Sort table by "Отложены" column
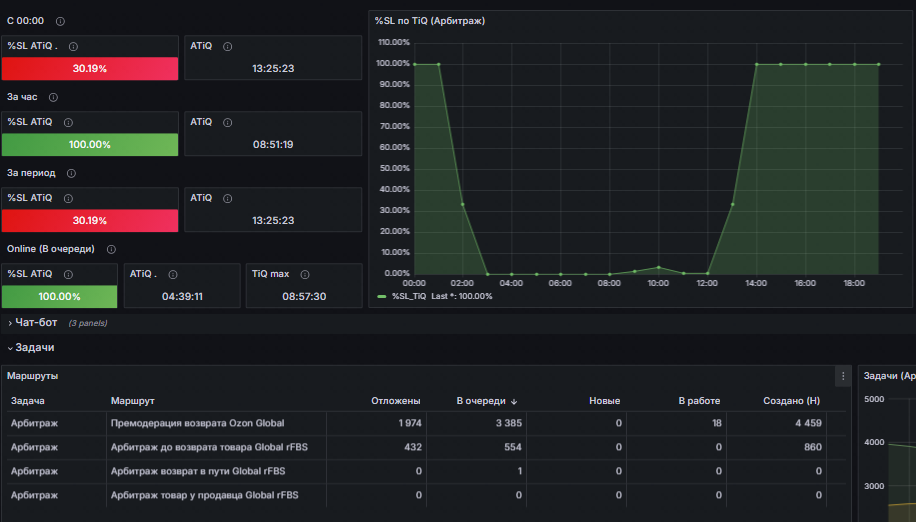Viewport: 916px width, 522px height. point(395,401)
